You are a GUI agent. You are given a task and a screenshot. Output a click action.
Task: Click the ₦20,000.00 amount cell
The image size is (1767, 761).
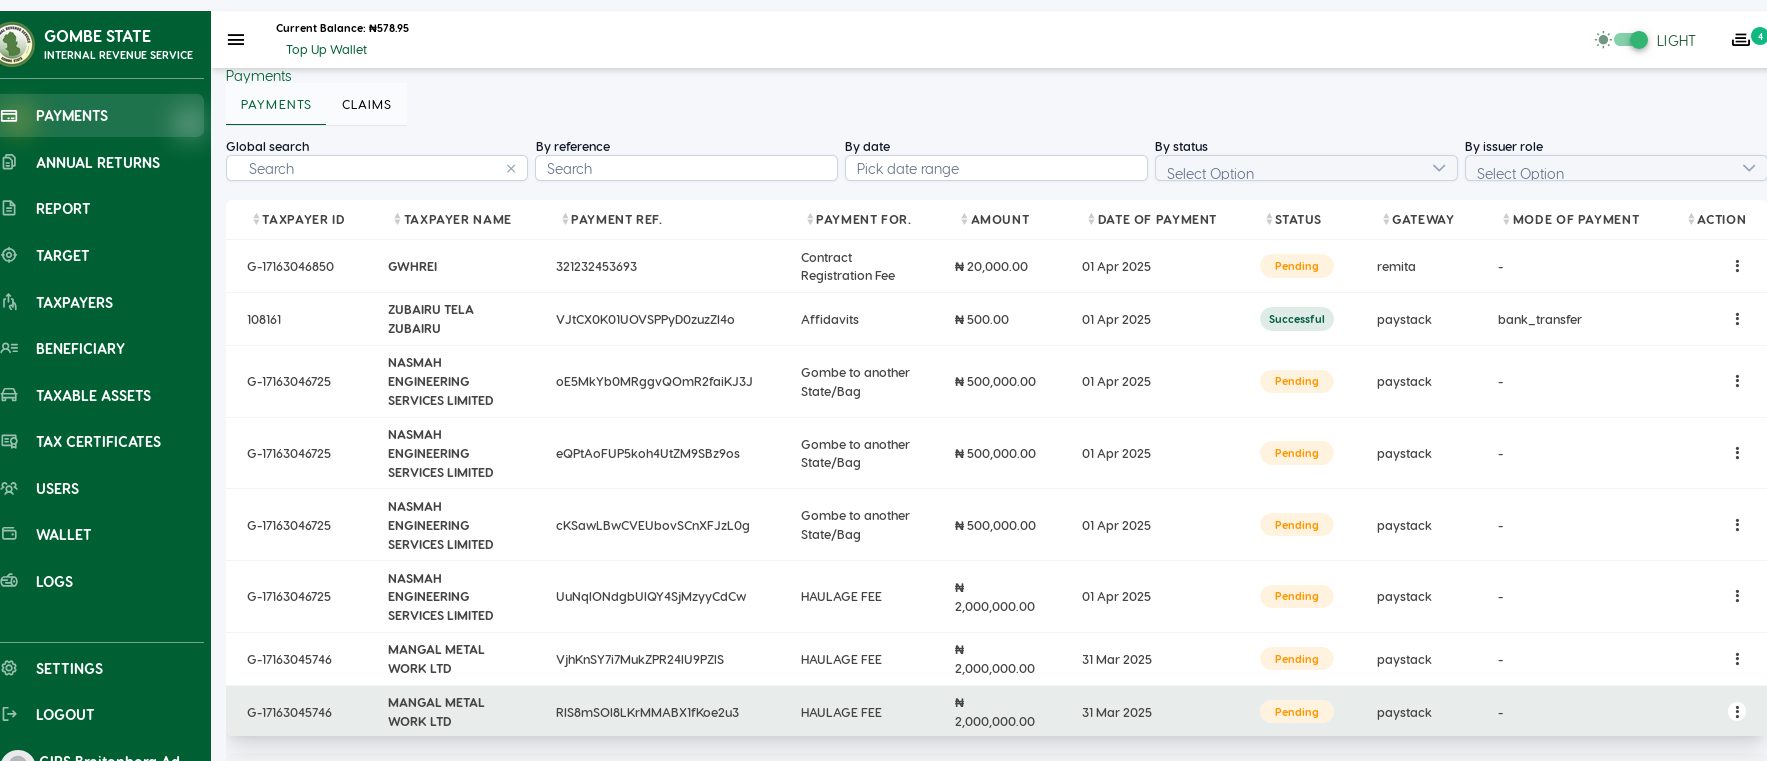click(991, 267)
